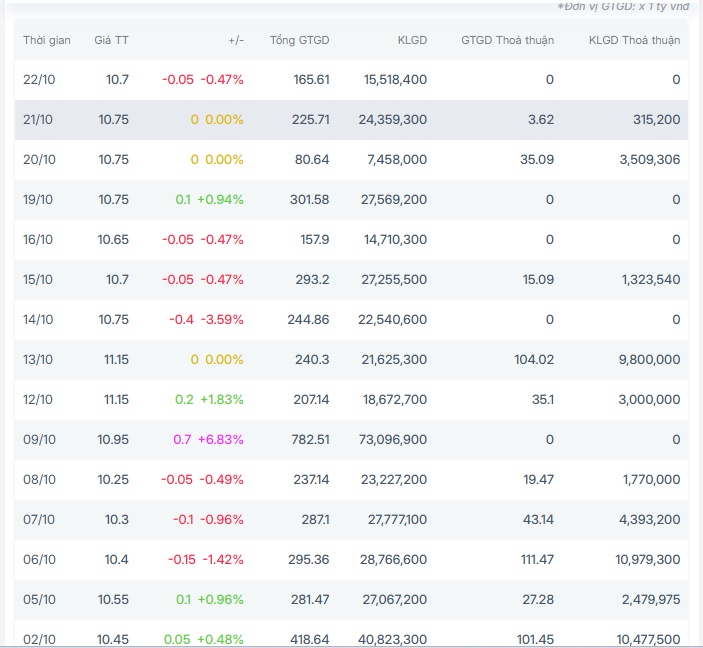The height and width of the screenshot is (648, 703).
Task: Click the -0.96% change on 07/10
Action: pos(221,519)
